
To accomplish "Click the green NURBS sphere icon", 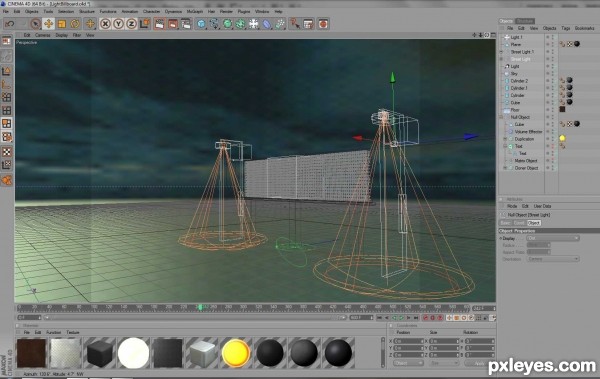I will click(227, 24).
